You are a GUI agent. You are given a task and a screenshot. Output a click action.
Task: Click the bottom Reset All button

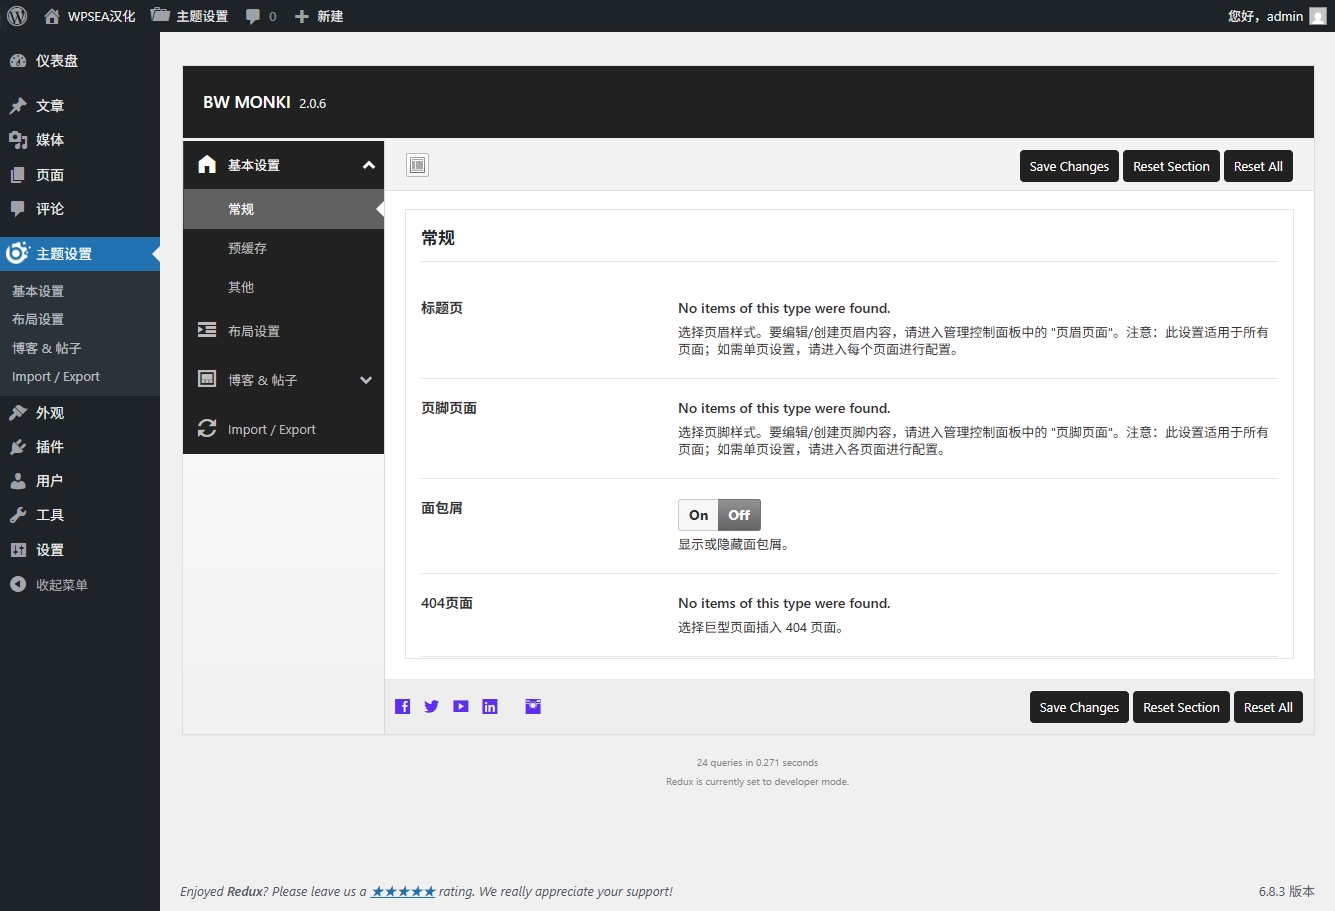(1268, 707)
